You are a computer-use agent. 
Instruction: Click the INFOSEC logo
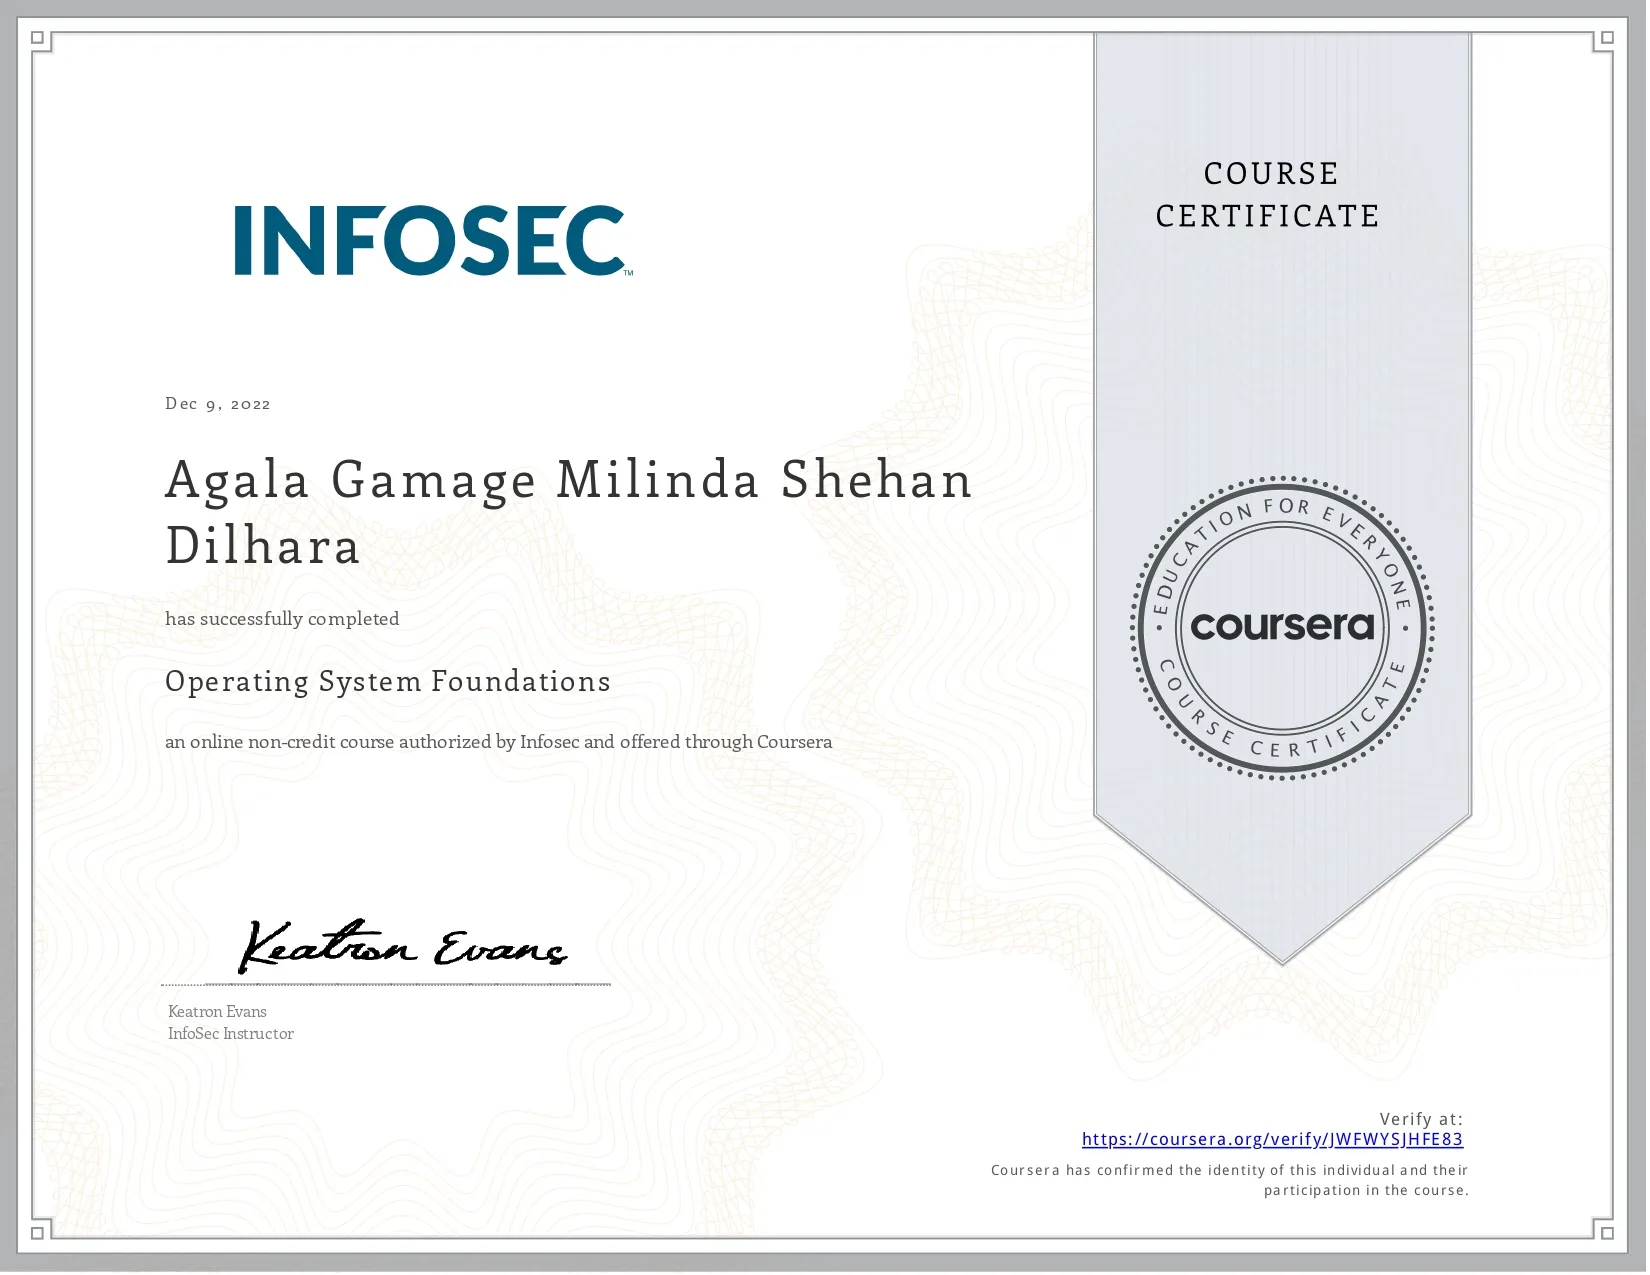[x=433, y=241]
